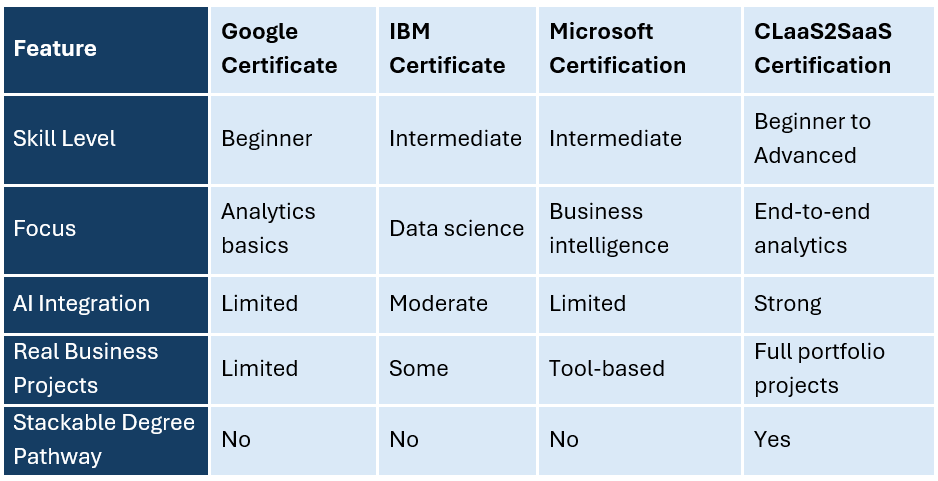Select the Tool-based projects cell
Screen dimensions: 938x481
pyautogui.click(x=639, y=369)
